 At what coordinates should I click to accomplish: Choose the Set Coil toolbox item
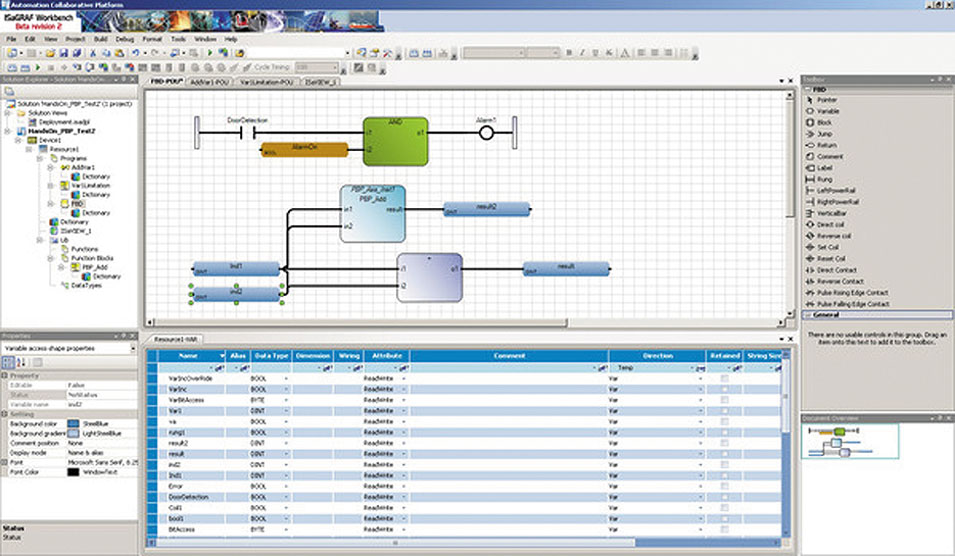point(830,247)
